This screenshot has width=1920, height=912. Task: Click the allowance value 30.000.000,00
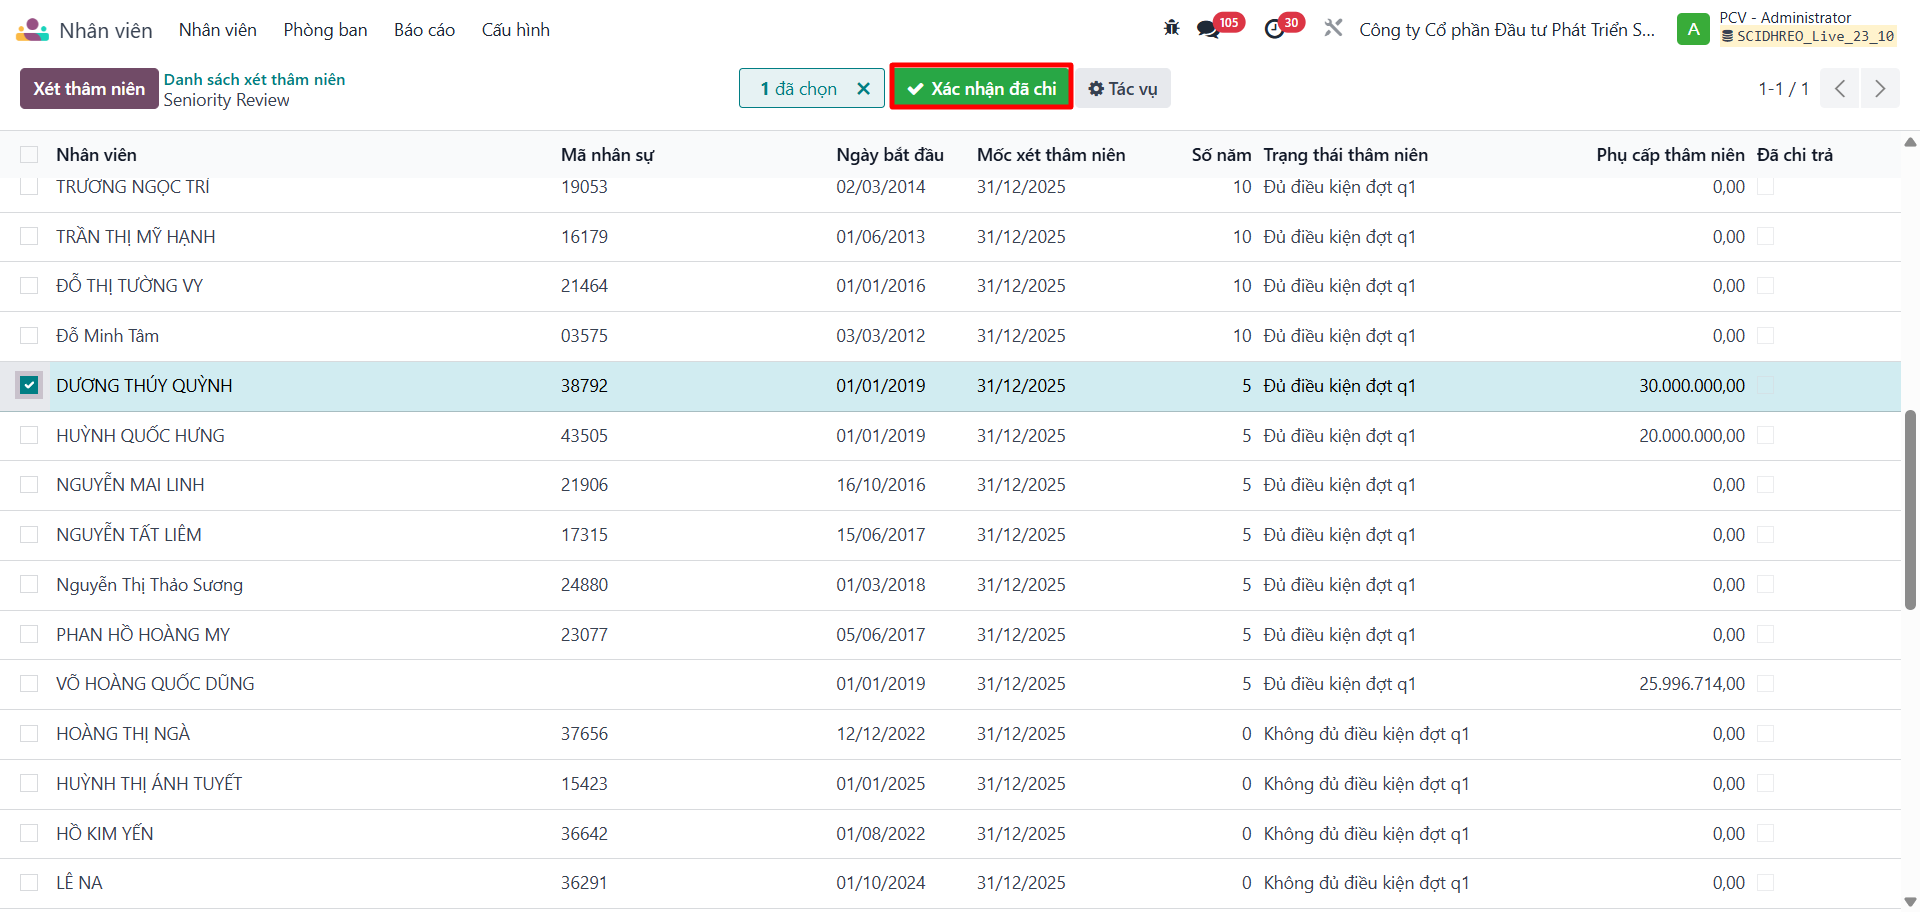[x=1692, y=386]
